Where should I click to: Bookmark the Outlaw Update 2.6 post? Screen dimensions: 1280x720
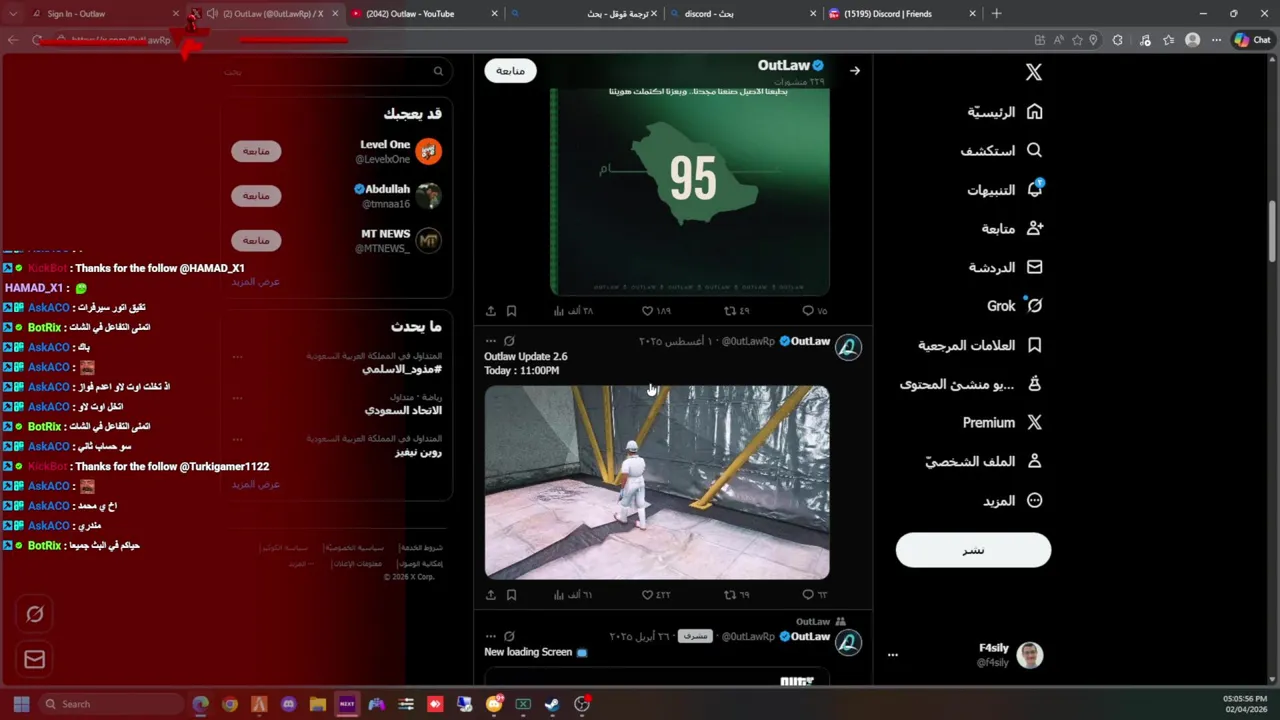point(511,595)
